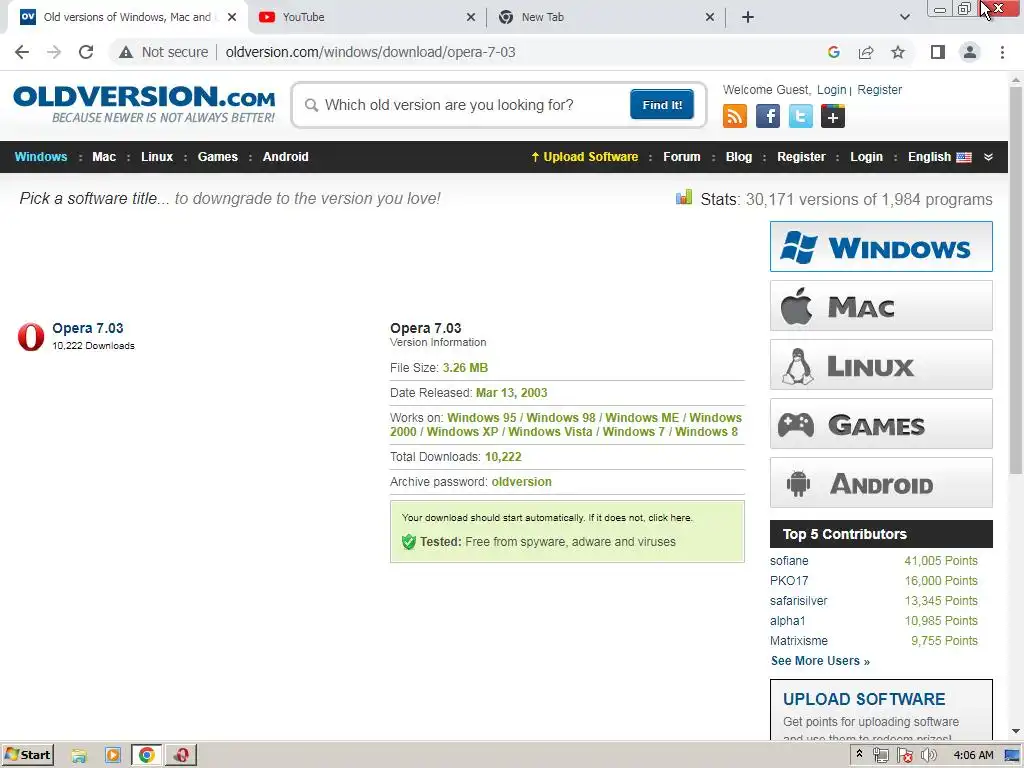Click the RSS feed icon

(x=735, y=116)
